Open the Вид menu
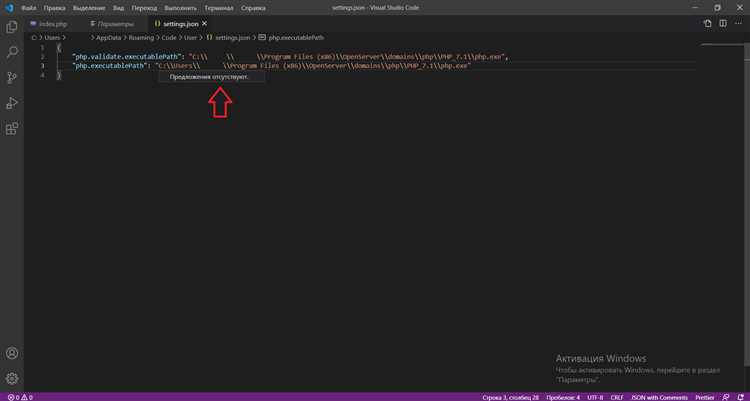This screenshot has width=750, height=401. pyautogui.click(x=119, y=8)
